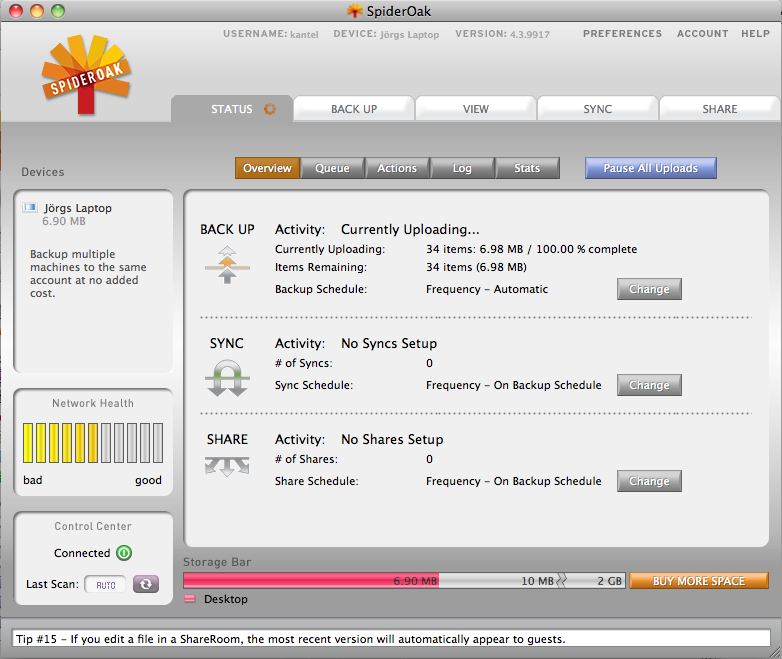Viewport: 782px width, 659px height.
Task: Click the pink Desktop legend swatch
Action: click(190, 599)
